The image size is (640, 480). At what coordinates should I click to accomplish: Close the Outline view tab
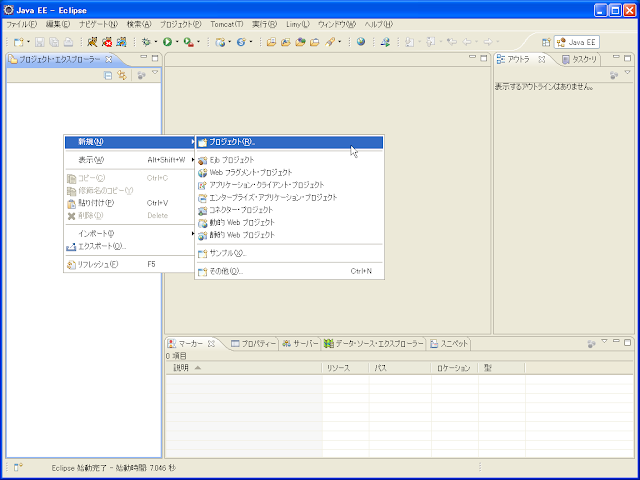coord(542,60)
